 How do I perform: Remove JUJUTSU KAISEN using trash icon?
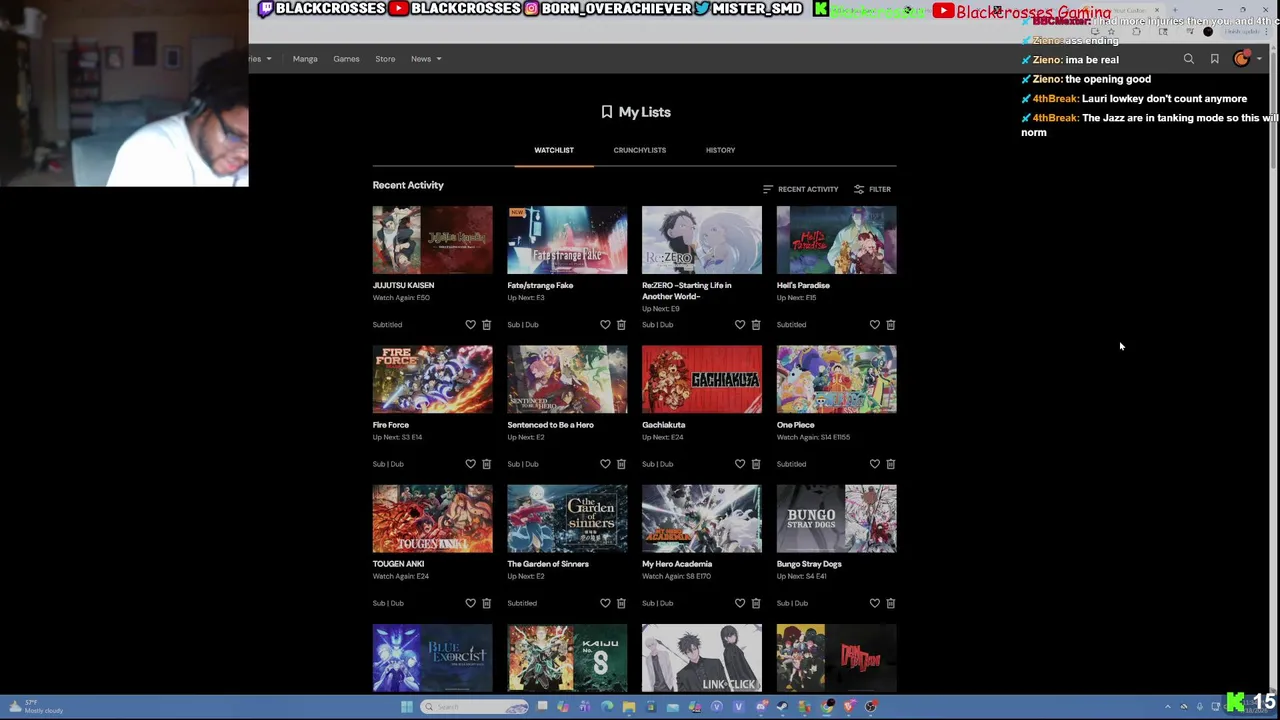pos(486,325)
